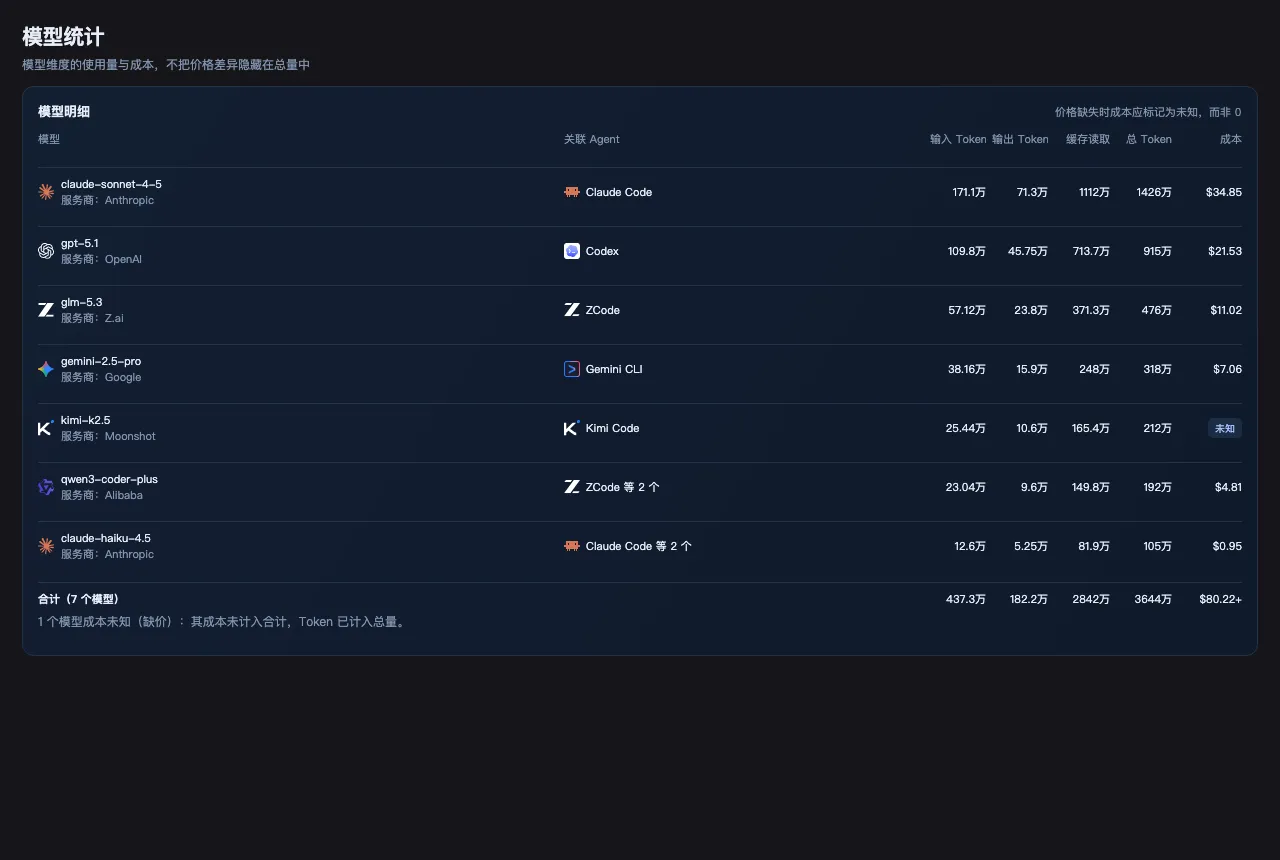Click the claude-haiku-4.5 Anthropic model icon
The width and height of the screenshot is (1280, 860).
pyautogui.click(x=46, y=546)
